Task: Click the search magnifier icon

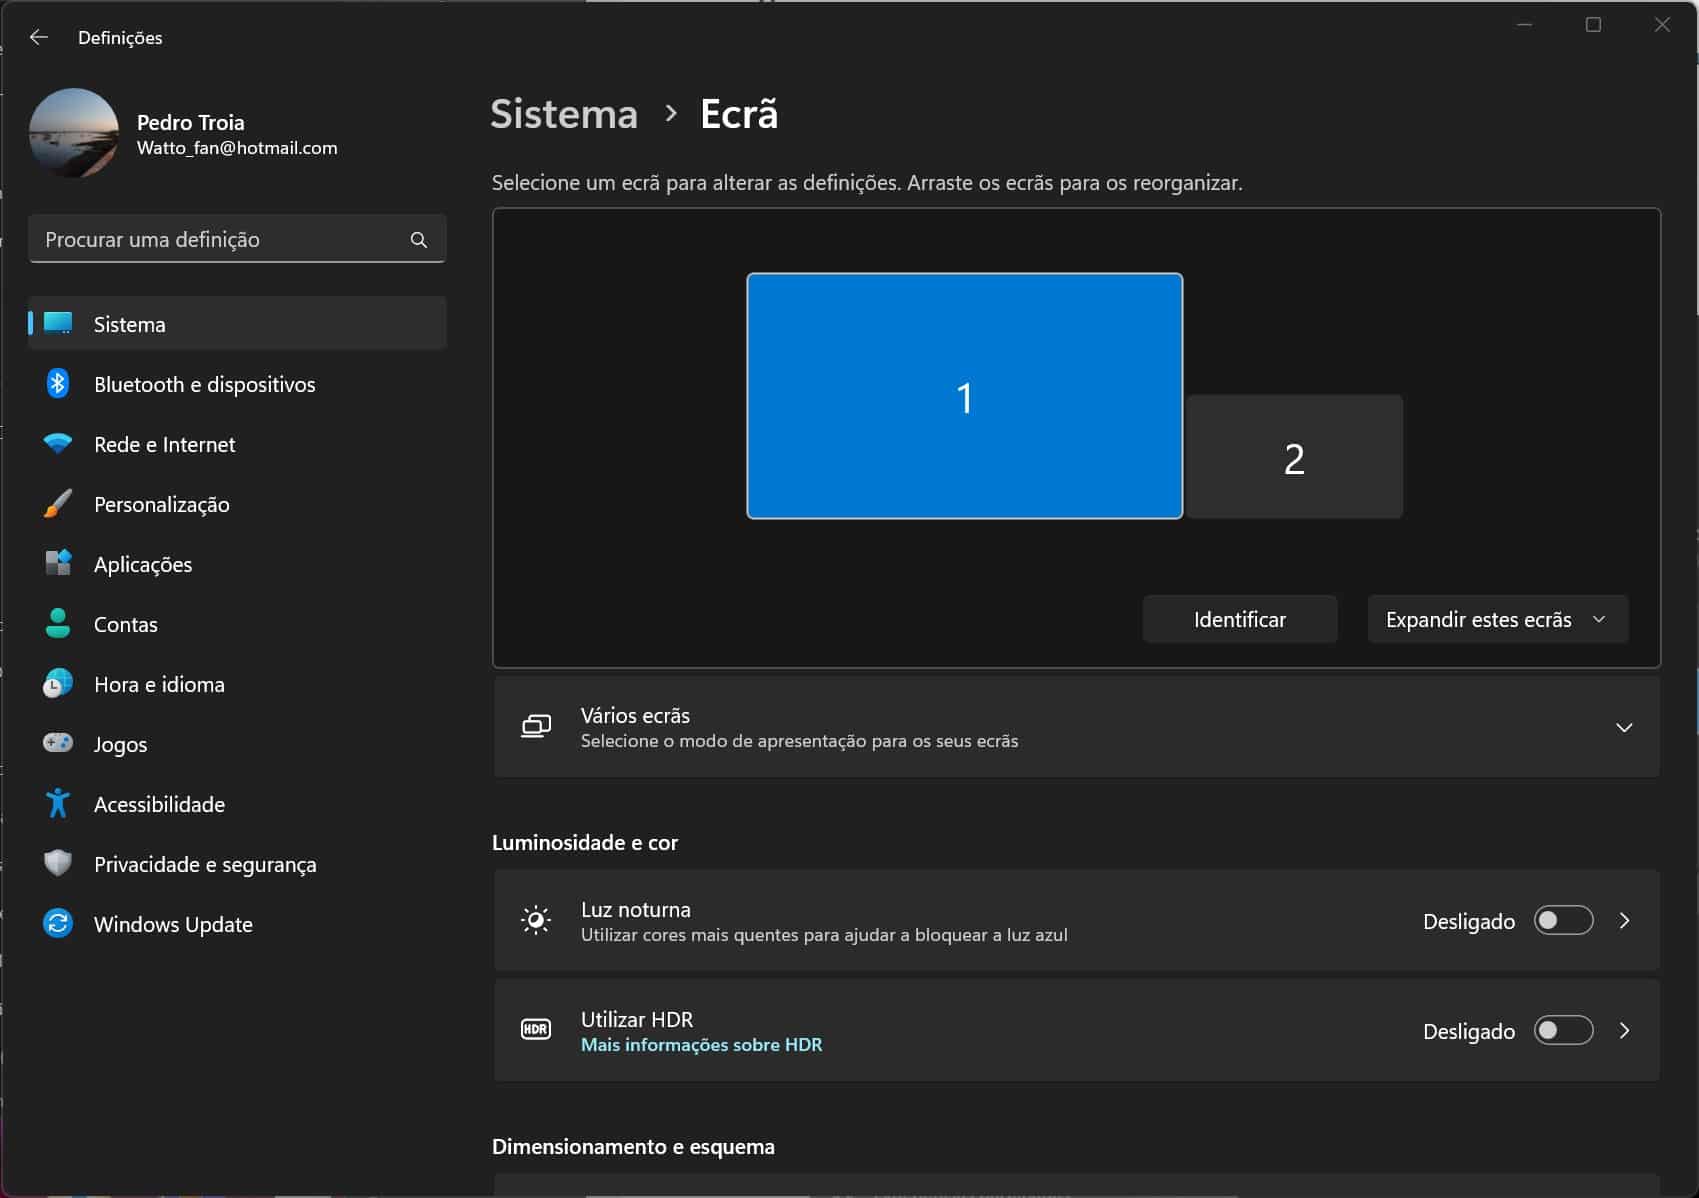Action: [419, 240]
